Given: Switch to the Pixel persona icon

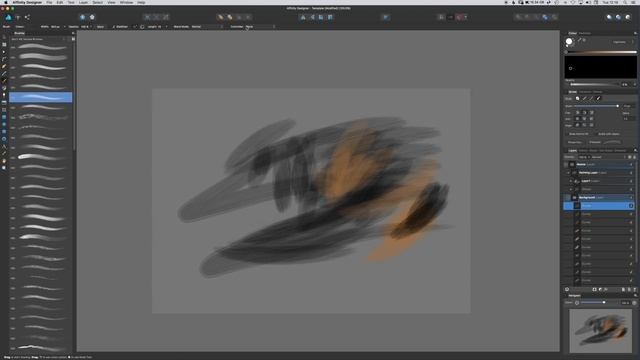Looking at the screenshot, I should pyautogui.click(x=18, y=17).
